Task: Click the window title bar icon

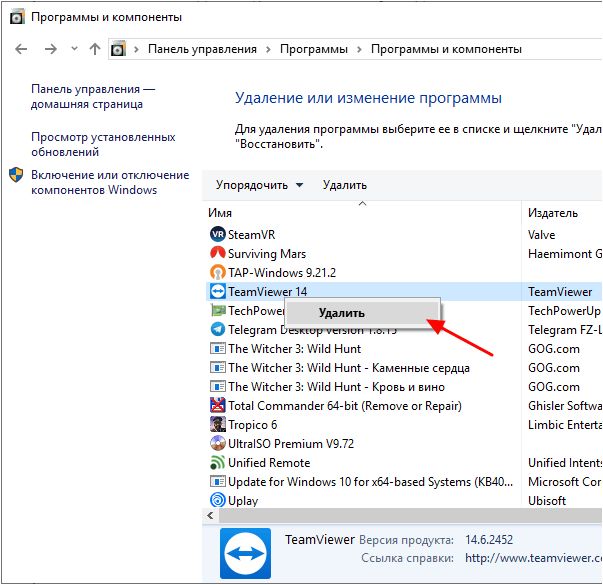Action: click(17, 17)
